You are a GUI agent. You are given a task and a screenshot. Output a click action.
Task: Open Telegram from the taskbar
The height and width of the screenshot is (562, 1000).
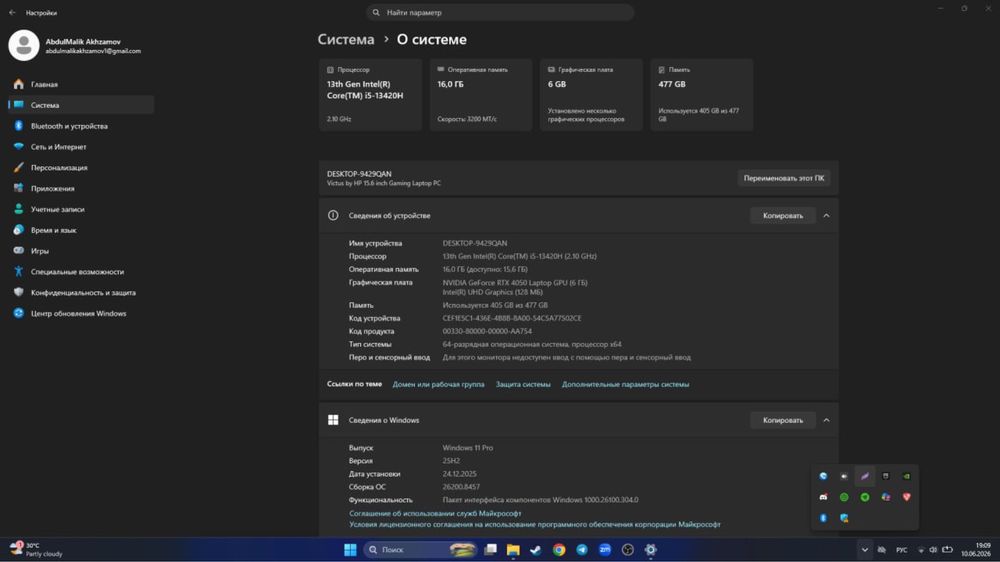tap(582, 549)
